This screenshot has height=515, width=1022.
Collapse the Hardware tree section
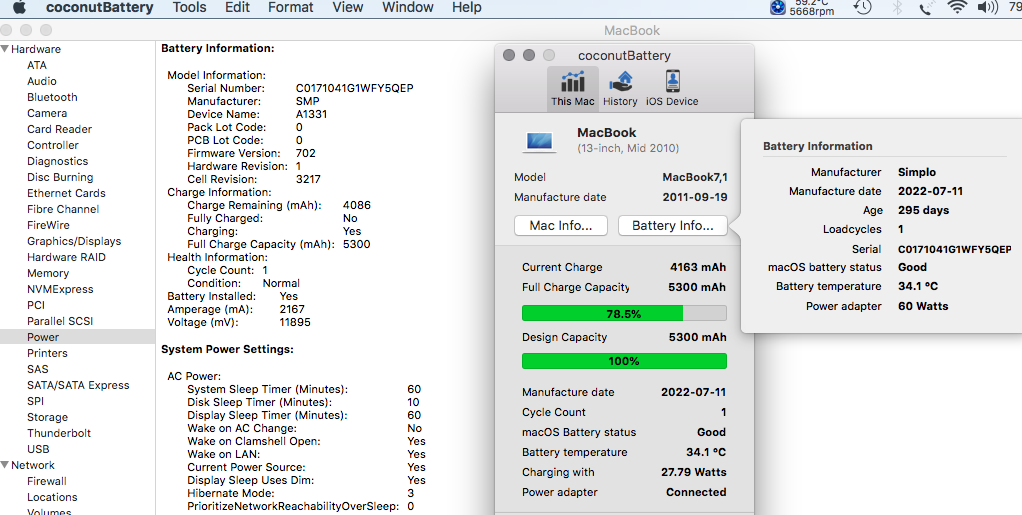click(5, 49)
